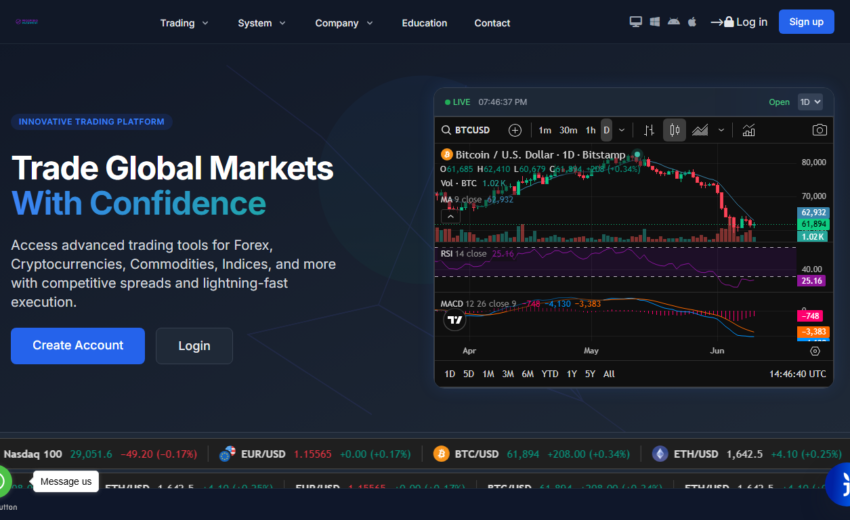The image size is (850, 520).
Task: Click the BTC/USD ticker entry
Action: 532,454
